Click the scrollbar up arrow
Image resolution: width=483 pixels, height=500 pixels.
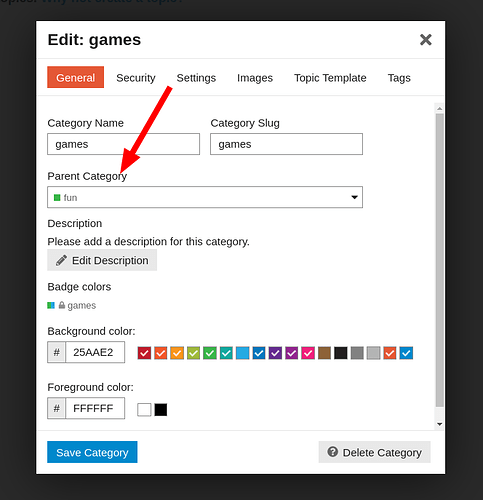pyautogui.click(x=439, y=108)
